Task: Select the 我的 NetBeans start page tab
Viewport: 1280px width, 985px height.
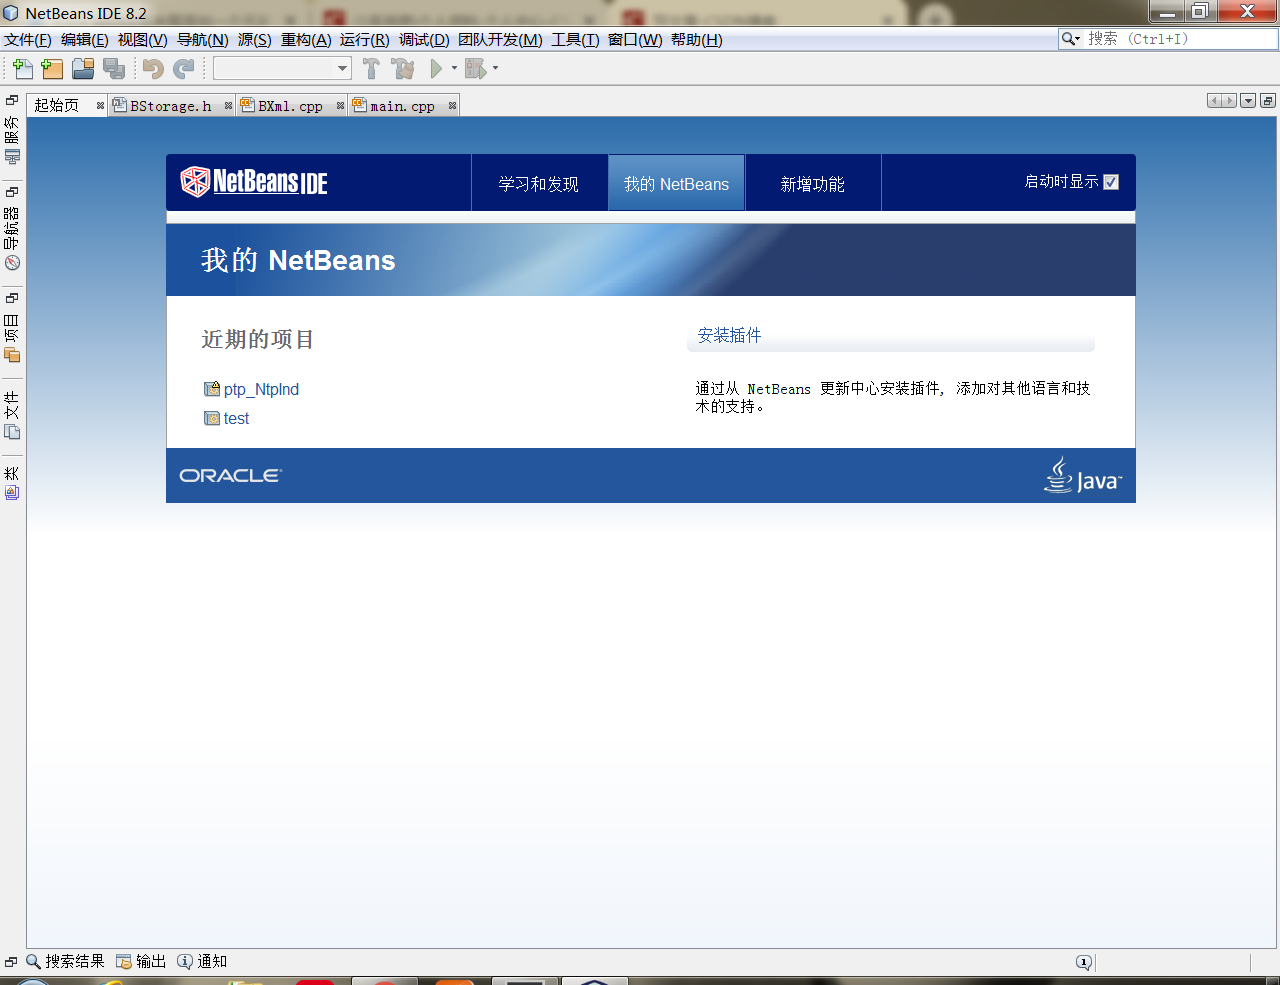Action: [x=676, y=183]
